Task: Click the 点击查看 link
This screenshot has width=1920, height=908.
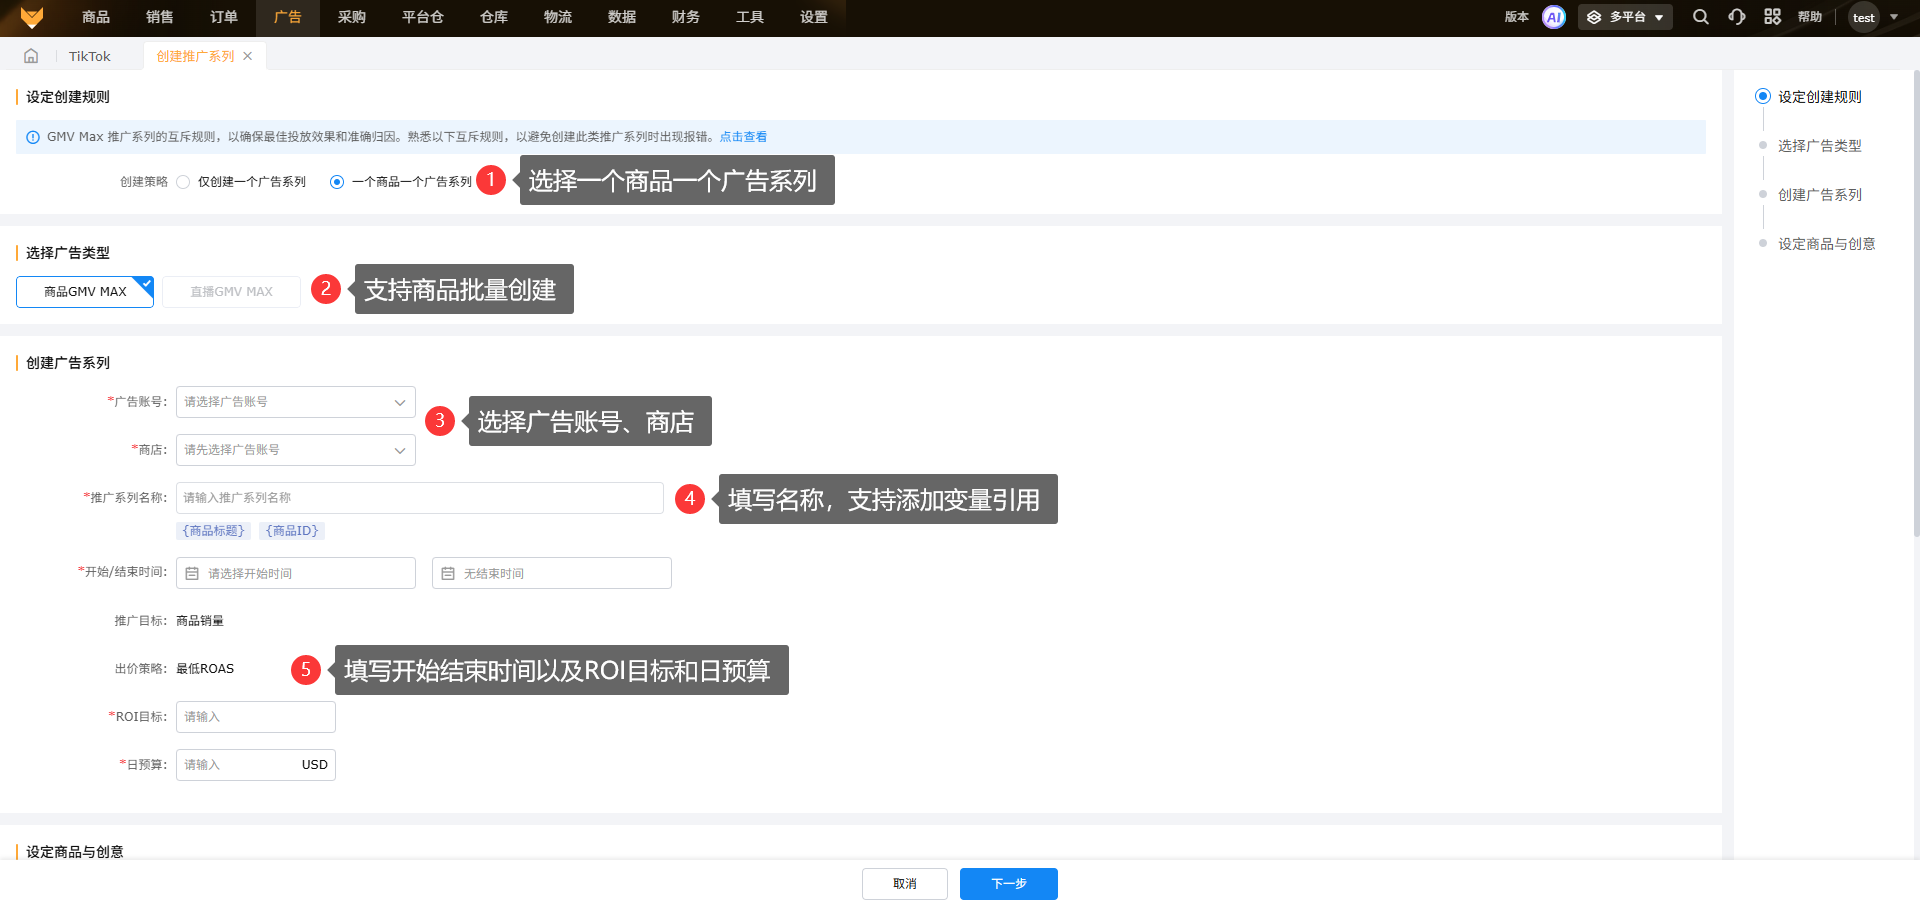Action: 743,137
